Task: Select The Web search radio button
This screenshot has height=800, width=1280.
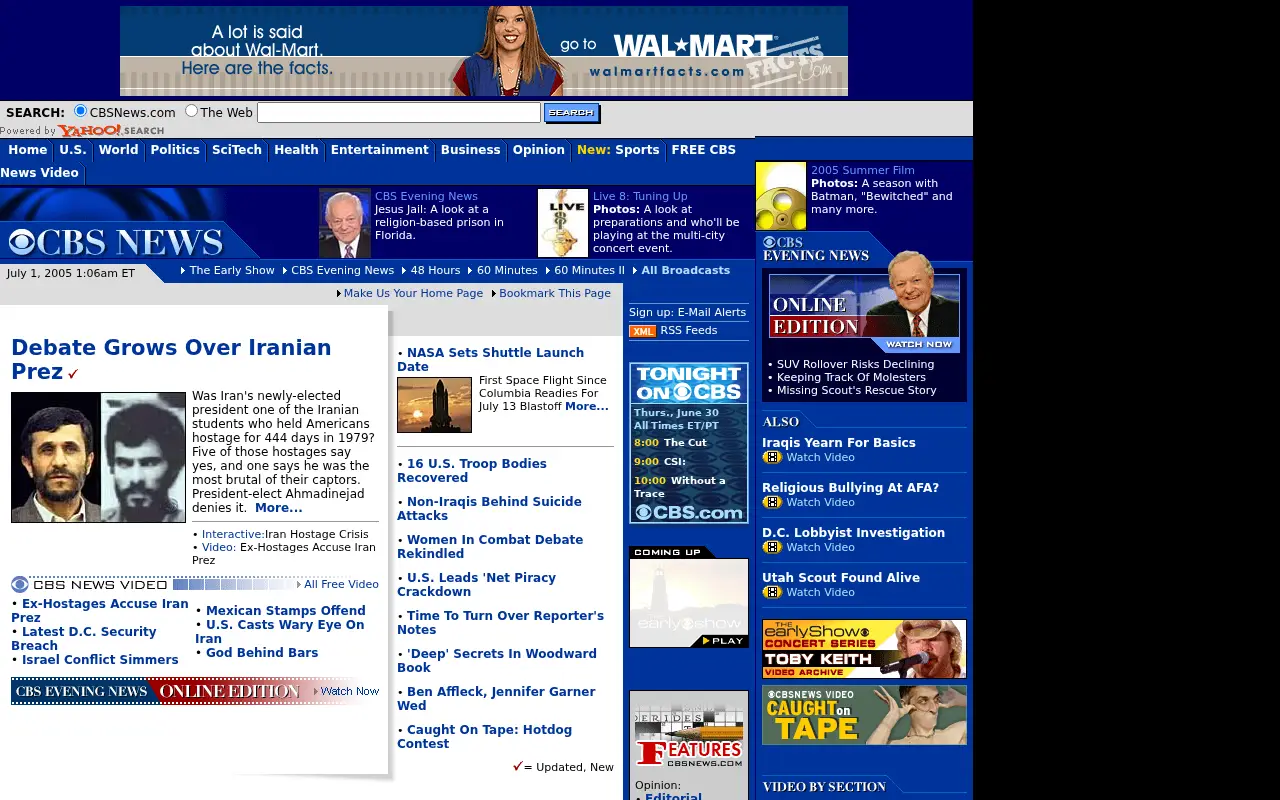Action: (x=192, y=111)
